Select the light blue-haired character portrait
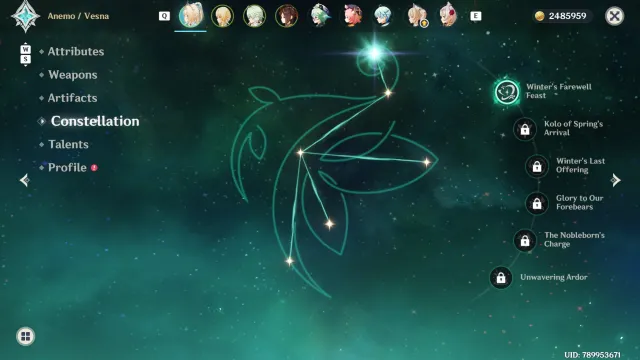640x360 pixels. pyautogui.click(x=383, y=16)
